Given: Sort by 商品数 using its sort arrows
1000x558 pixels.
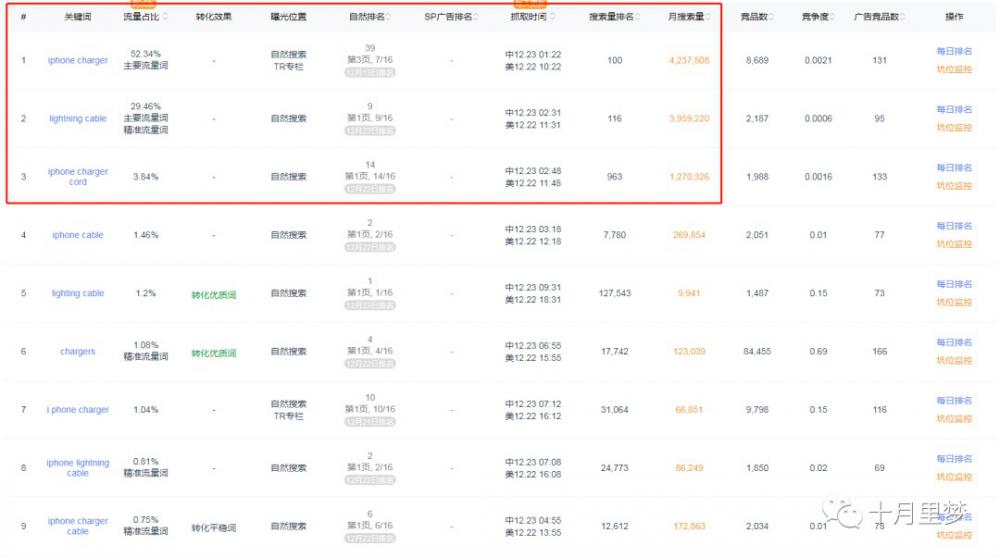Looking at the screenshot, I should tap(771, 17).
